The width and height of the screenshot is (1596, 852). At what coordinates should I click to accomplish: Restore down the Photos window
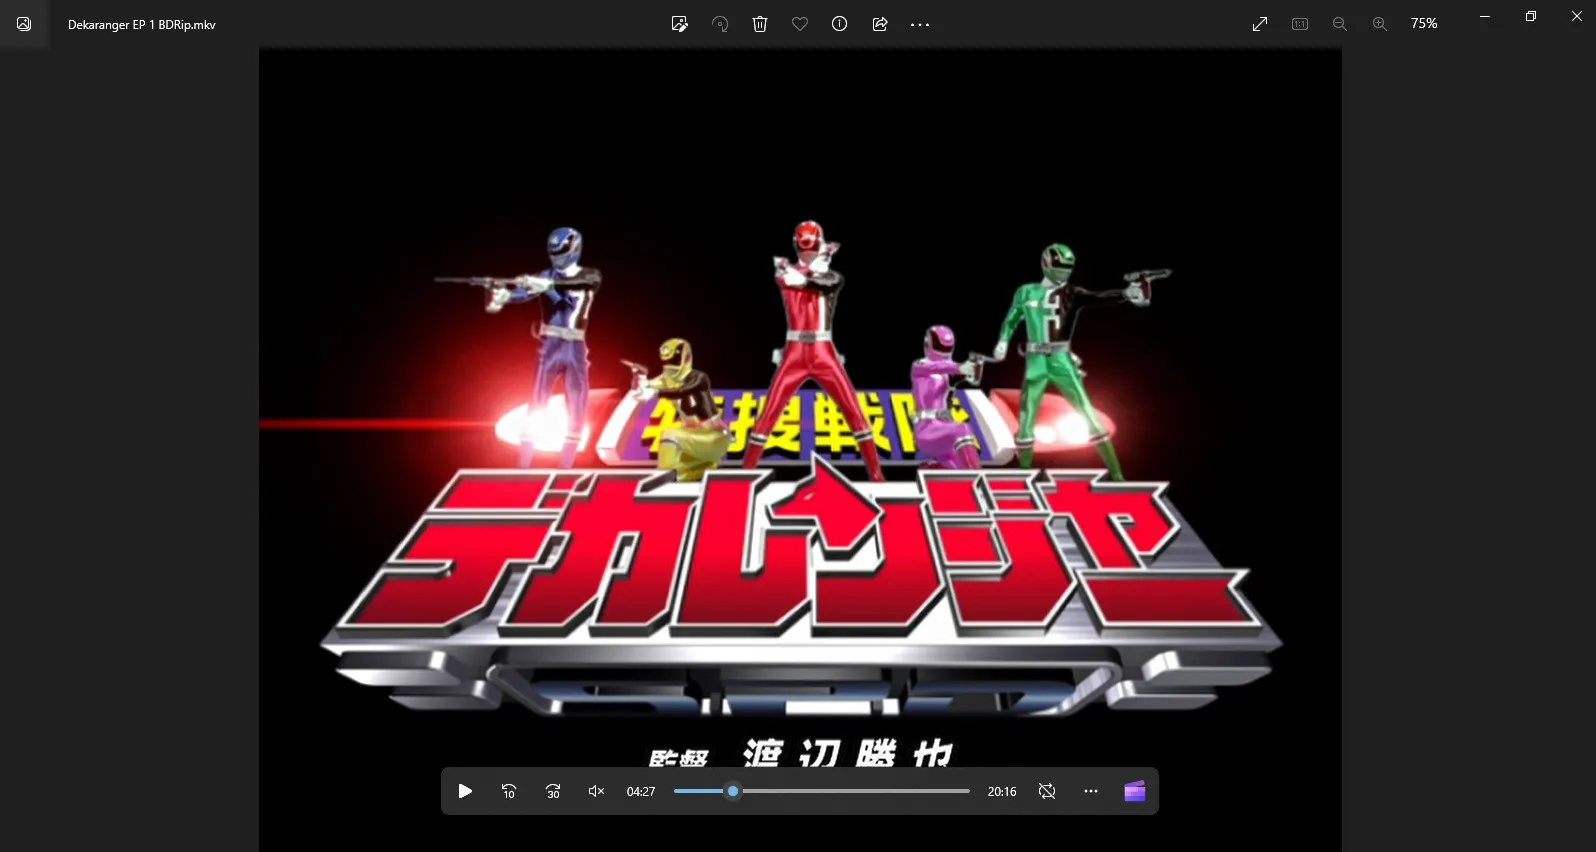coord(1531,17)
